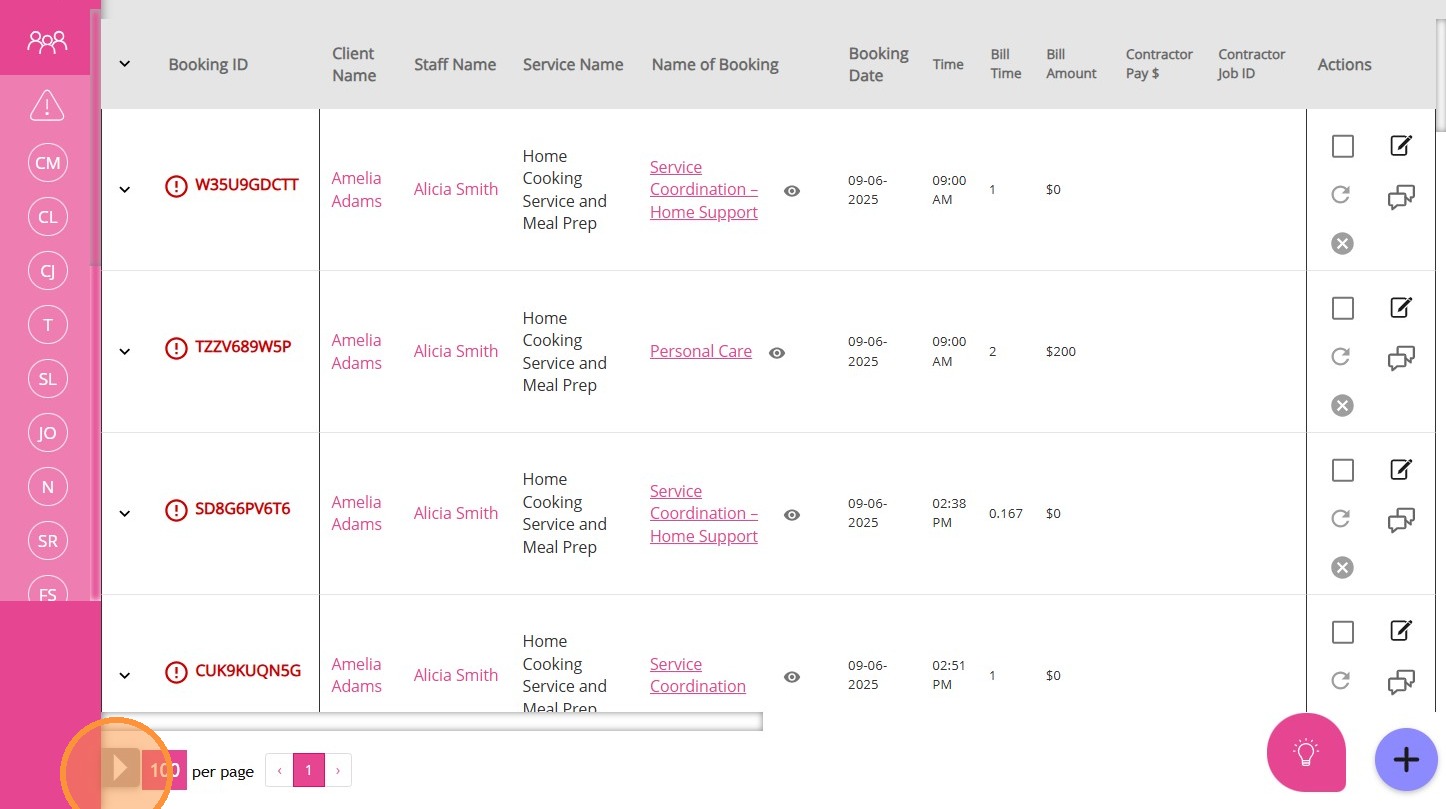Open the warning alerts triangle icon
The width and height of the screenshot is (1446, 809).
coord(47,105)
